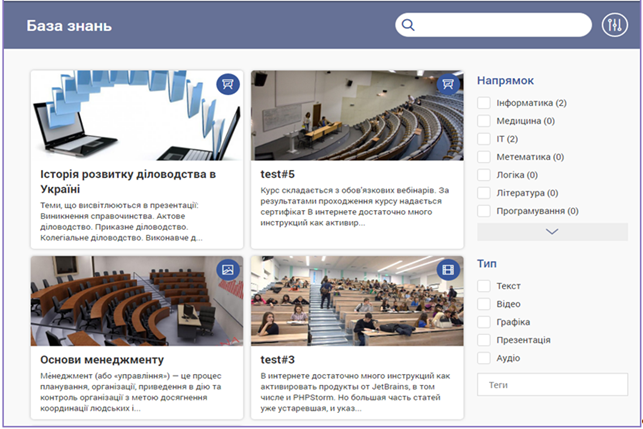
Task: Click image badge icon on Основи менеджменту card
Action: click(x=228, y=269)
